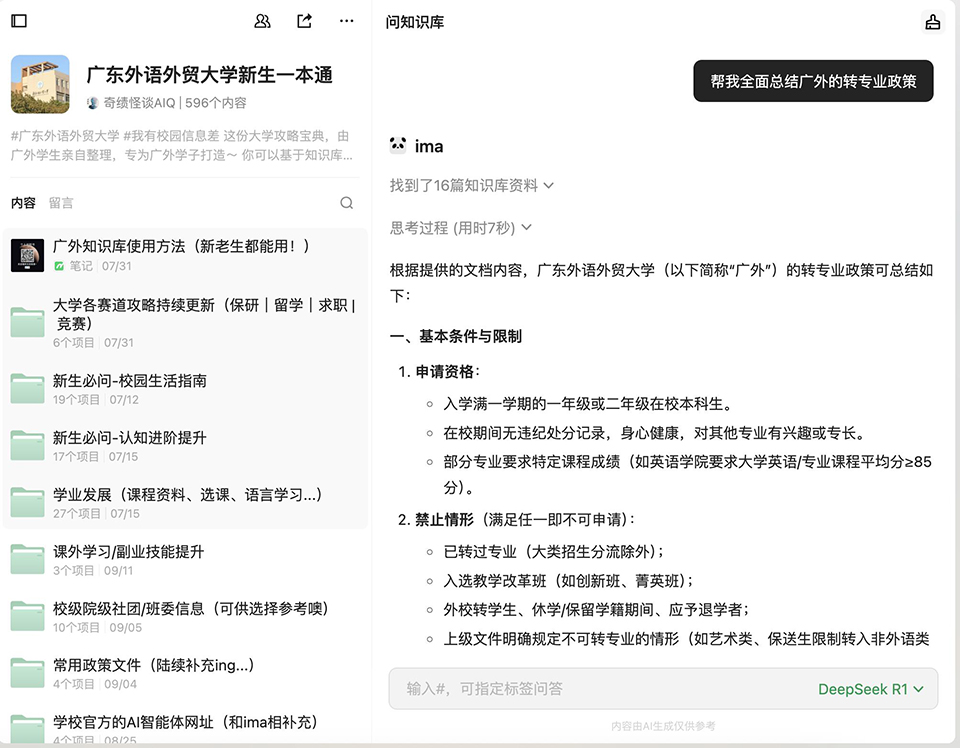Open 广外知识库使用方法 note
Viewport: 960px width, 748px height.
181,247
